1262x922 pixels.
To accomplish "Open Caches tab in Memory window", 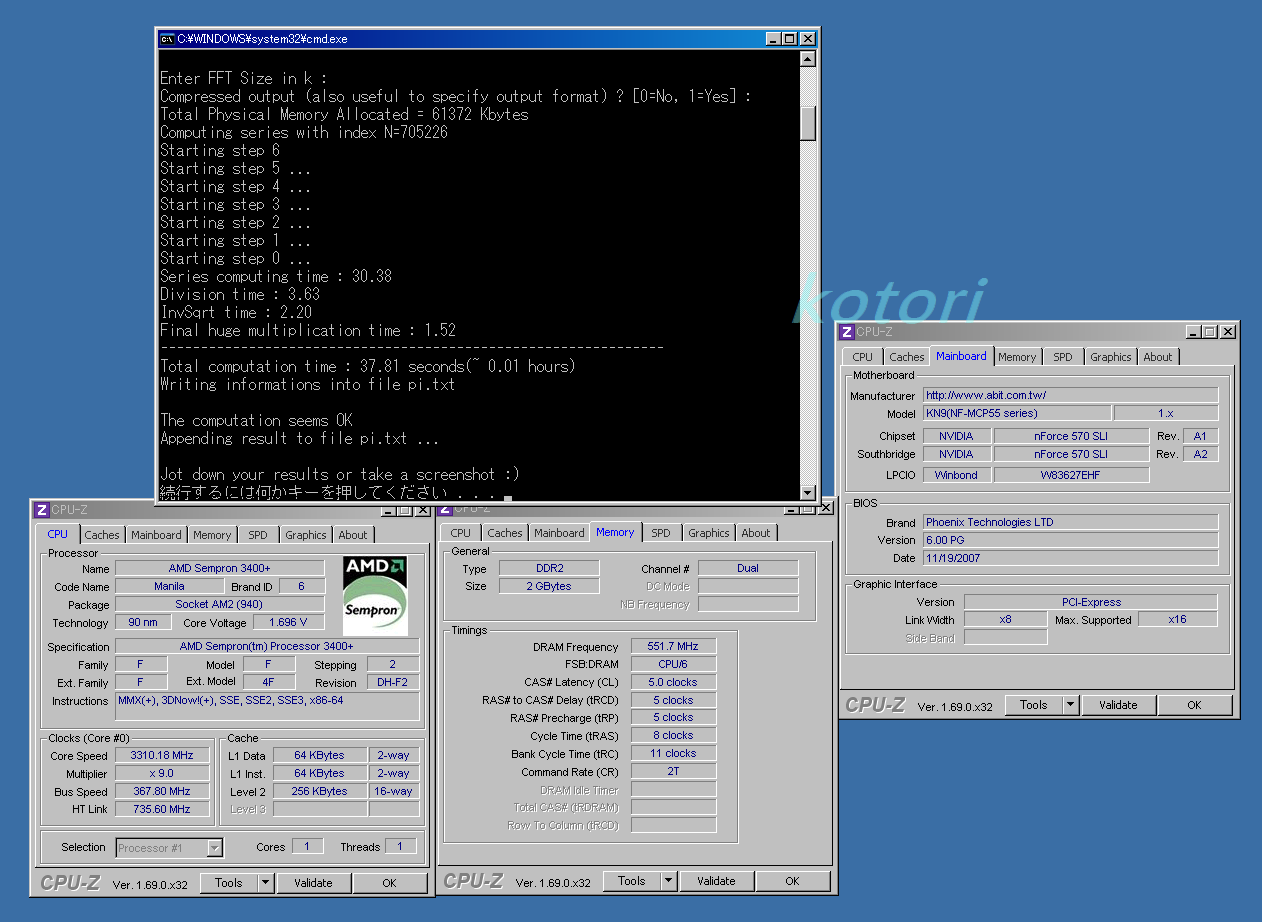I will click(x=505, y=533).
